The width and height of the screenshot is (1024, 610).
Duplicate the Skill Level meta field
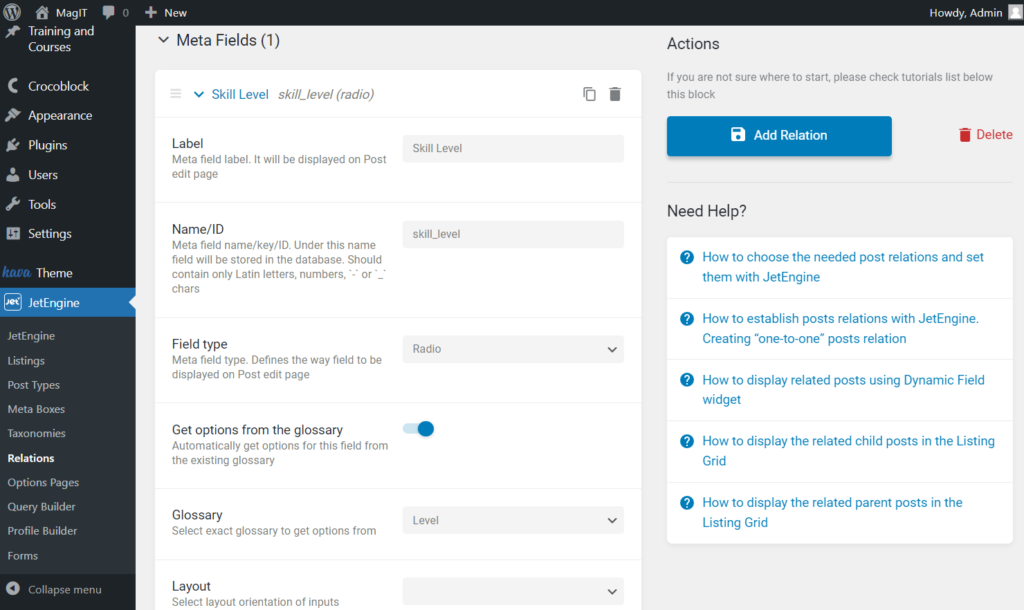(589, 94)
